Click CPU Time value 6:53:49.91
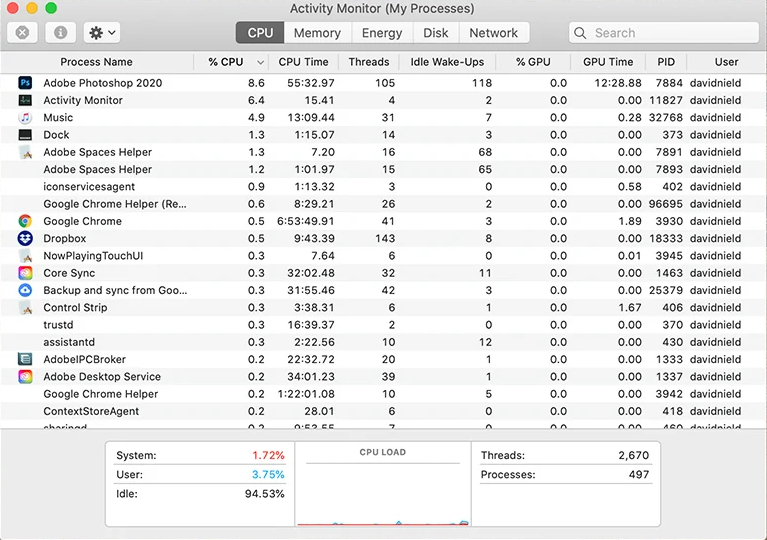The height and width of the screenshot is (540, 767). [306, 221]
